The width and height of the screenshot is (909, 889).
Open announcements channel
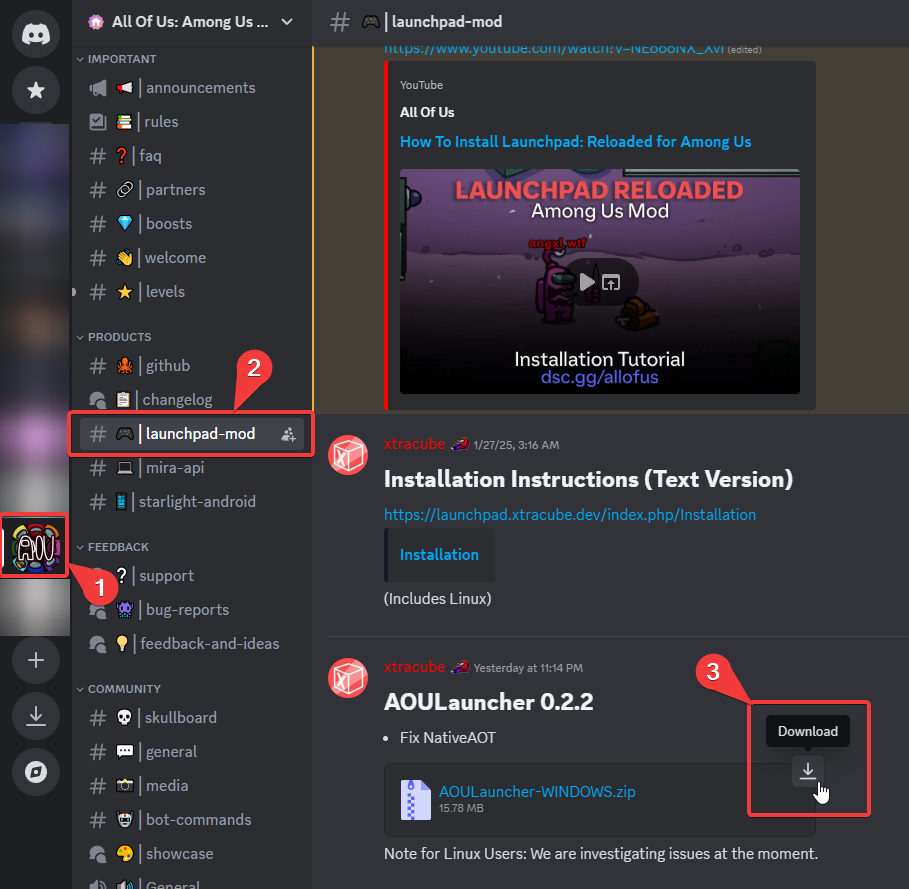(192, 88)
